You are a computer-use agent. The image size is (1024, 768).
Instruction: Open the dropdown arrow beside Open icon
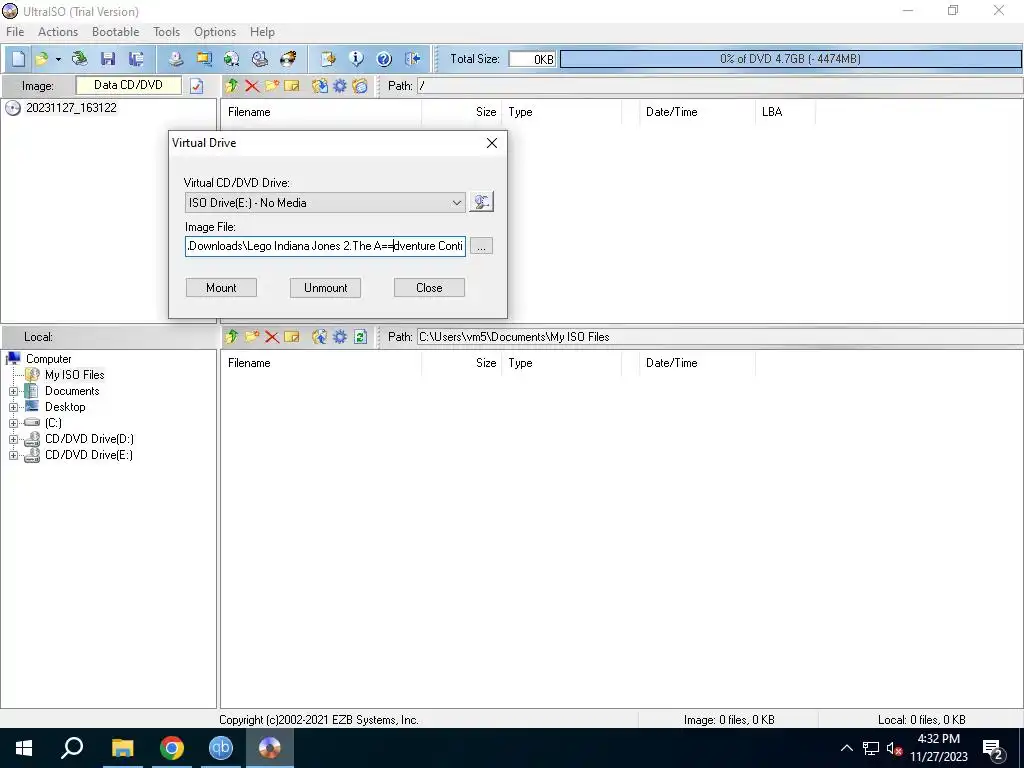[58, 59]
